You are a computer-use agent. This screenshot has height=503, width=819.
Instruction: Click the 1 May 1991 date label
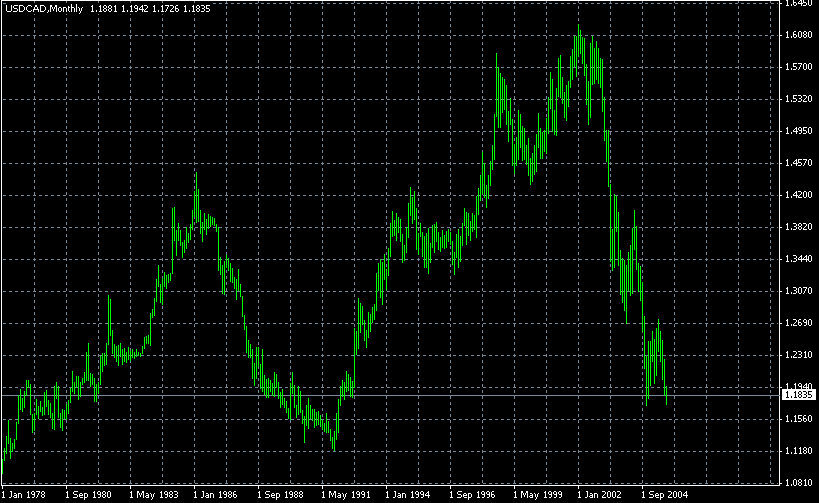pyautogui.click(x=346, y=495)
